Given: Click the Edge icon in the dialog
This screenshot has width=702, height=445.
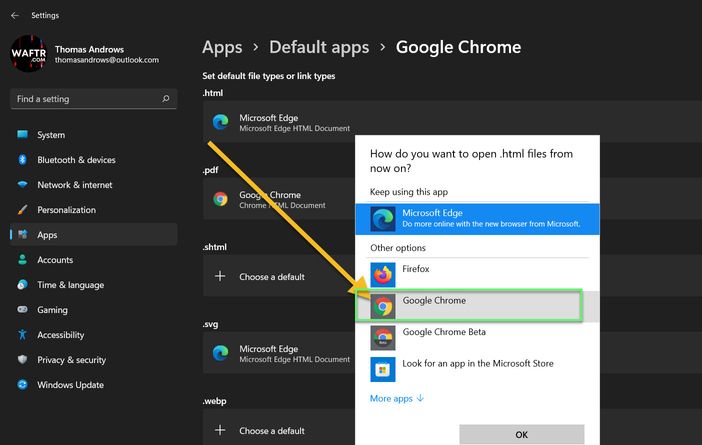Looking at the screenshot, I should pos(383,219).
